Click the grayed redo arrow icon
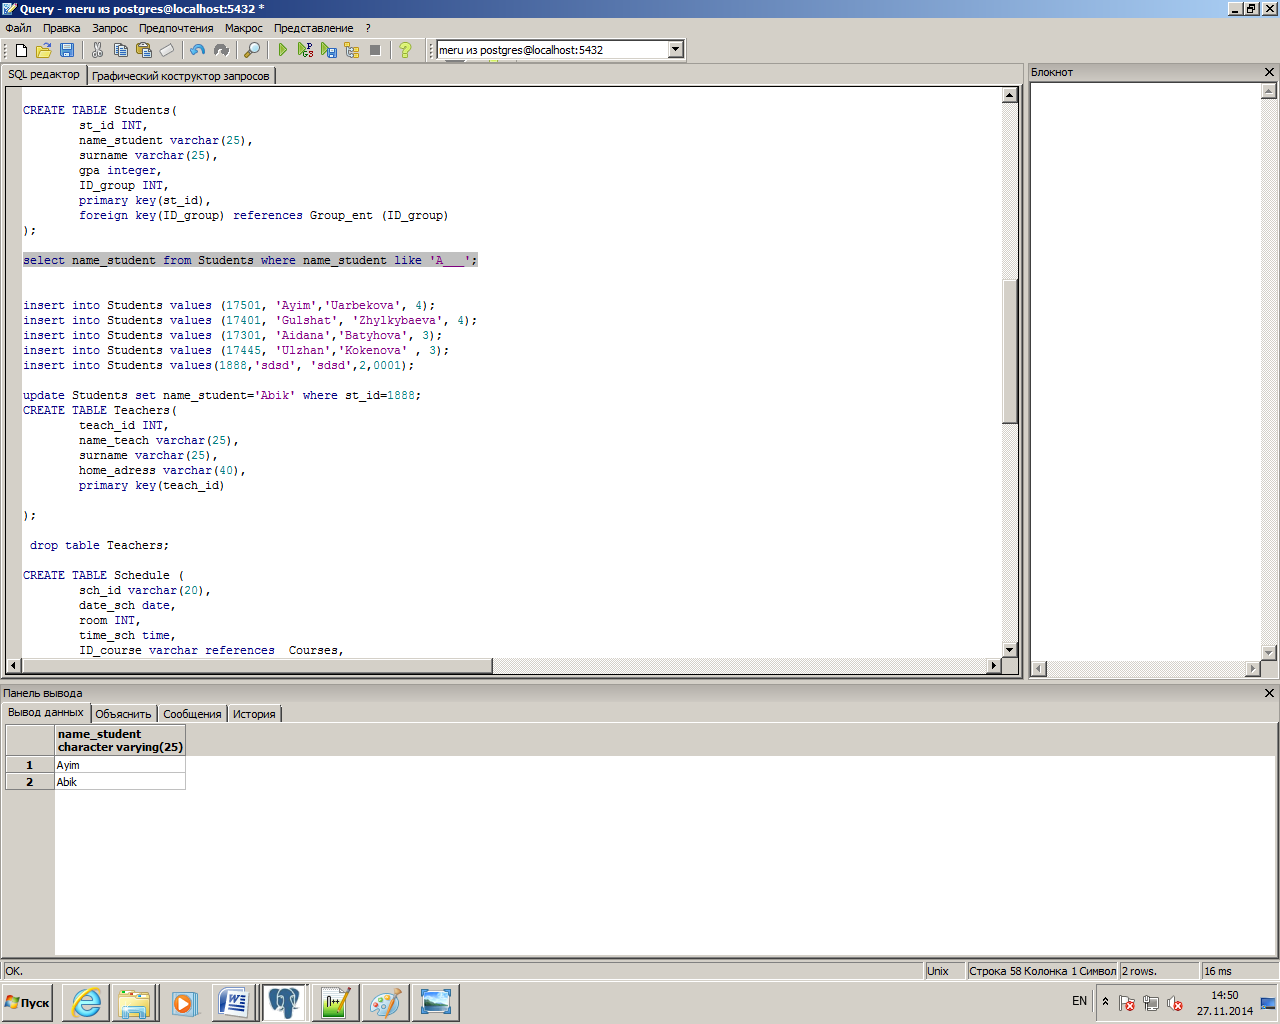Image resolution: width=1280 pixels, height=1024 pixels. 221,50
